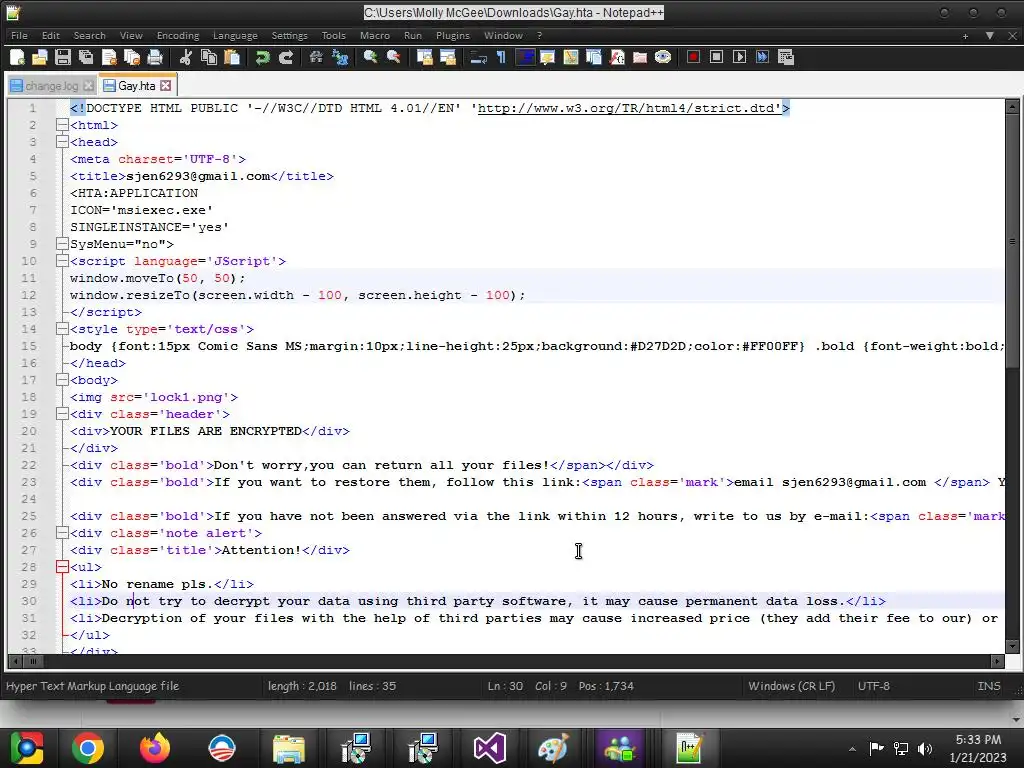Cut selection with the scissors icon

point(185,57)
